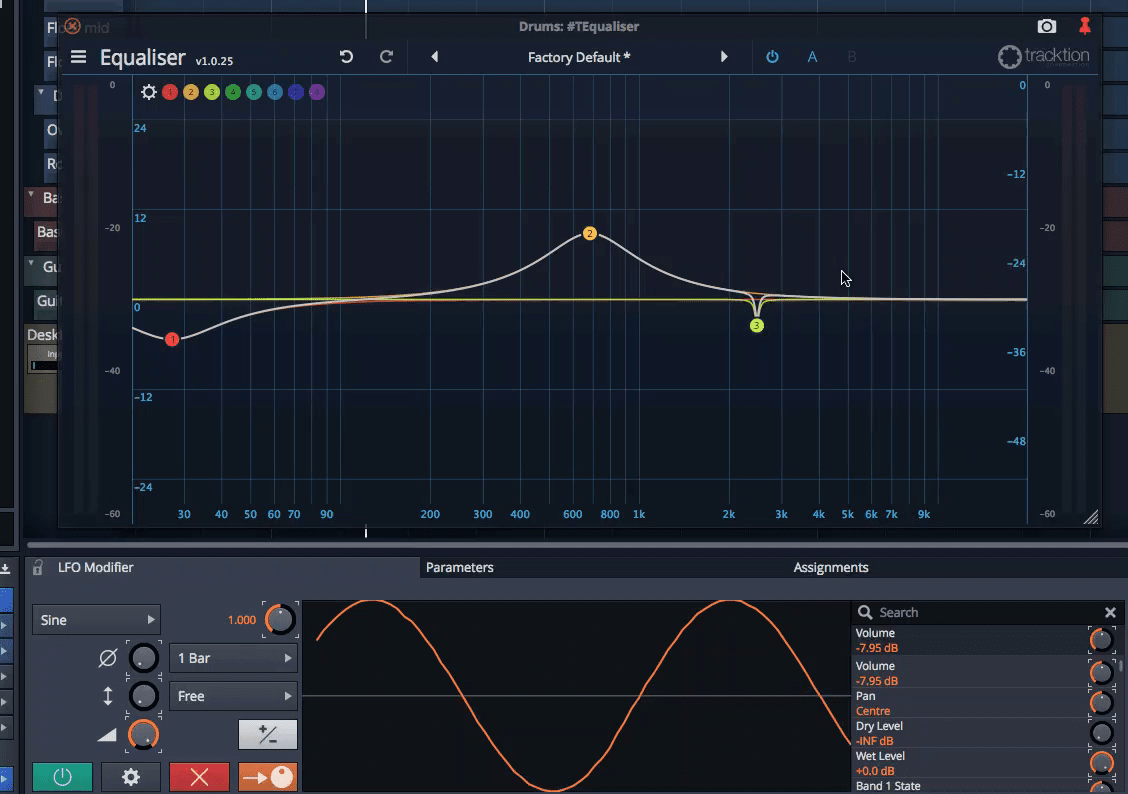Open band settings gear above the graph
This screenshot has height=794, width=1128.
pos(149,92)
